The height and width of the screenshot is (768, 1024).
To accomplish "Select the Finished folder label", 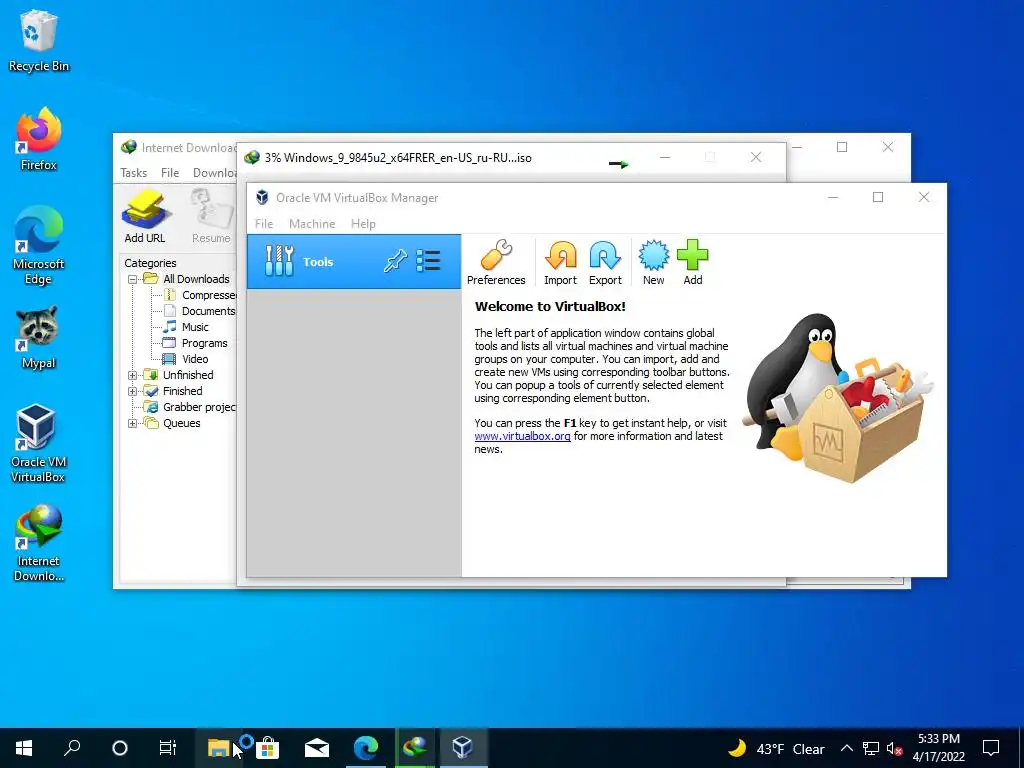I will pyautogui.click(x=182, y=391).
